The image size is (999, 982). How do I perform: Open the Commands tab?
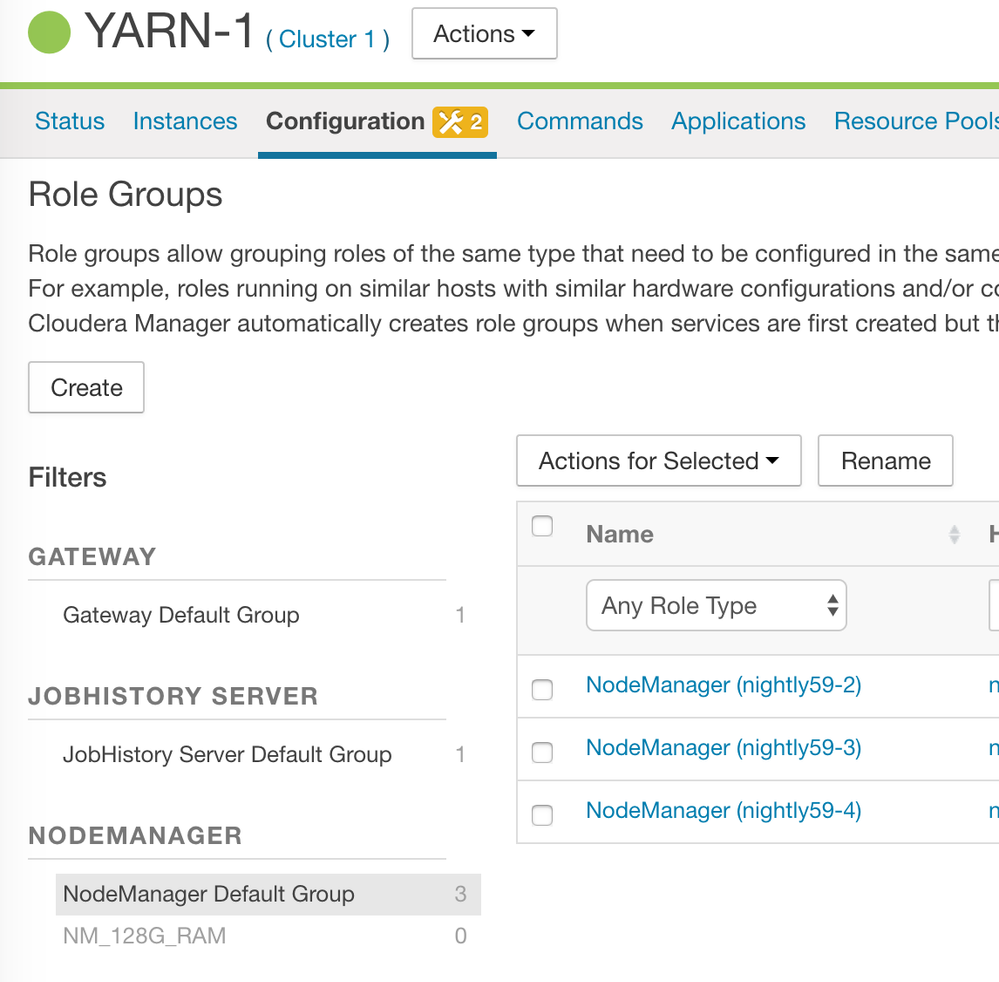(x=580, y=122)
